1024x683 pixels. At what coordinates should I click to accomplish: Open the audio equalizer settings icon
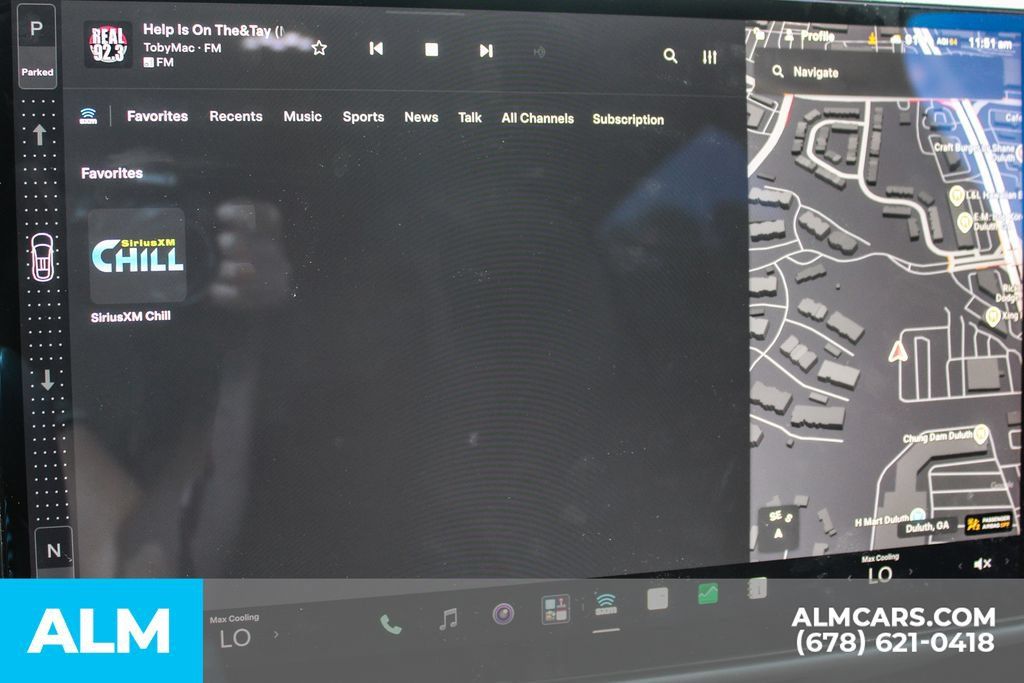[710, 57]
